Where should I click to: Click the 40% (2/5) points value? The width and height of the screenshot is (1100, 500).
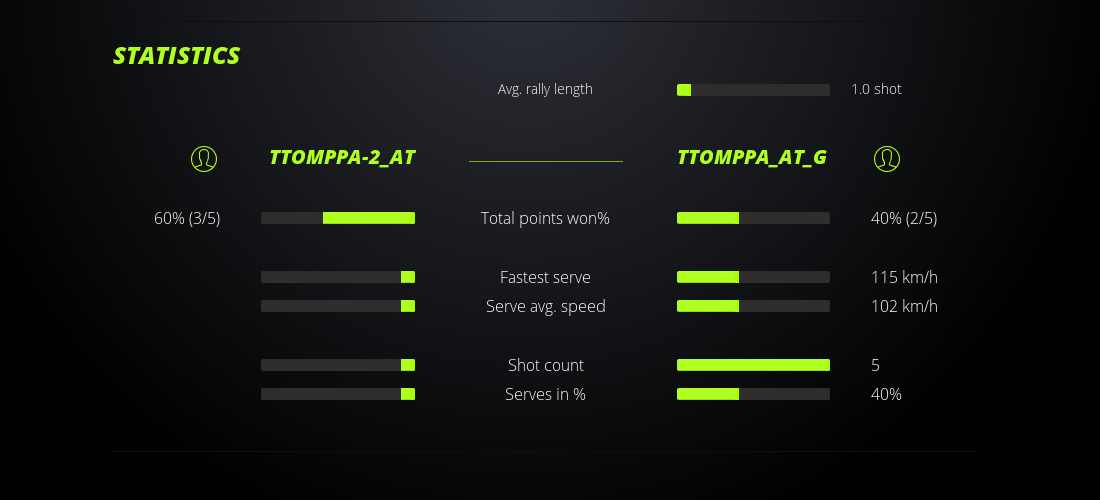[904, 218]
